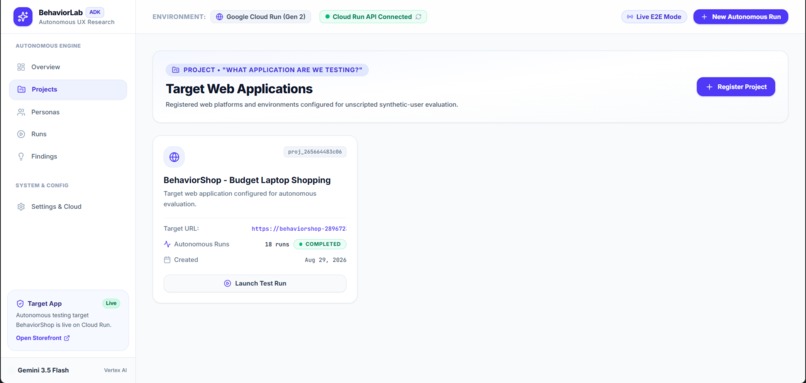Navigate to Findings

tap(68, 156)
